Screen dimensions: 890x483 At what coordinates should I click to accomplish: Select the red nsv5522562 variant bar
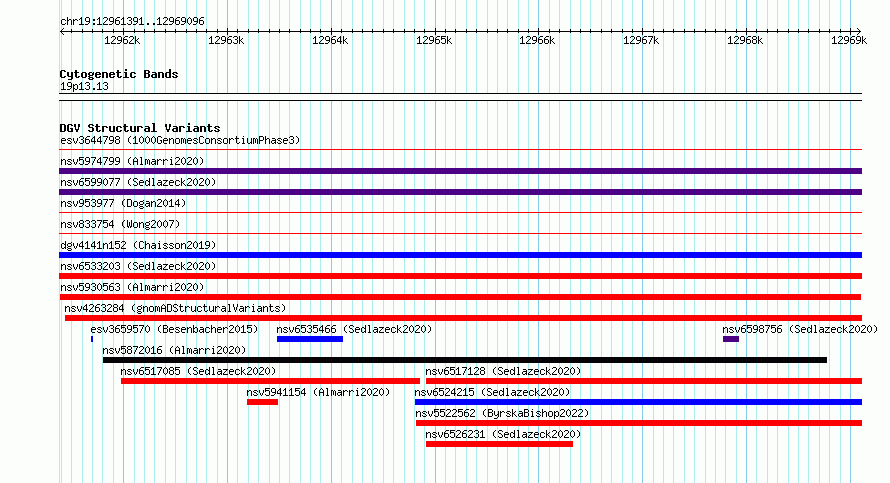pyautogui.click(x=639, y=423)
